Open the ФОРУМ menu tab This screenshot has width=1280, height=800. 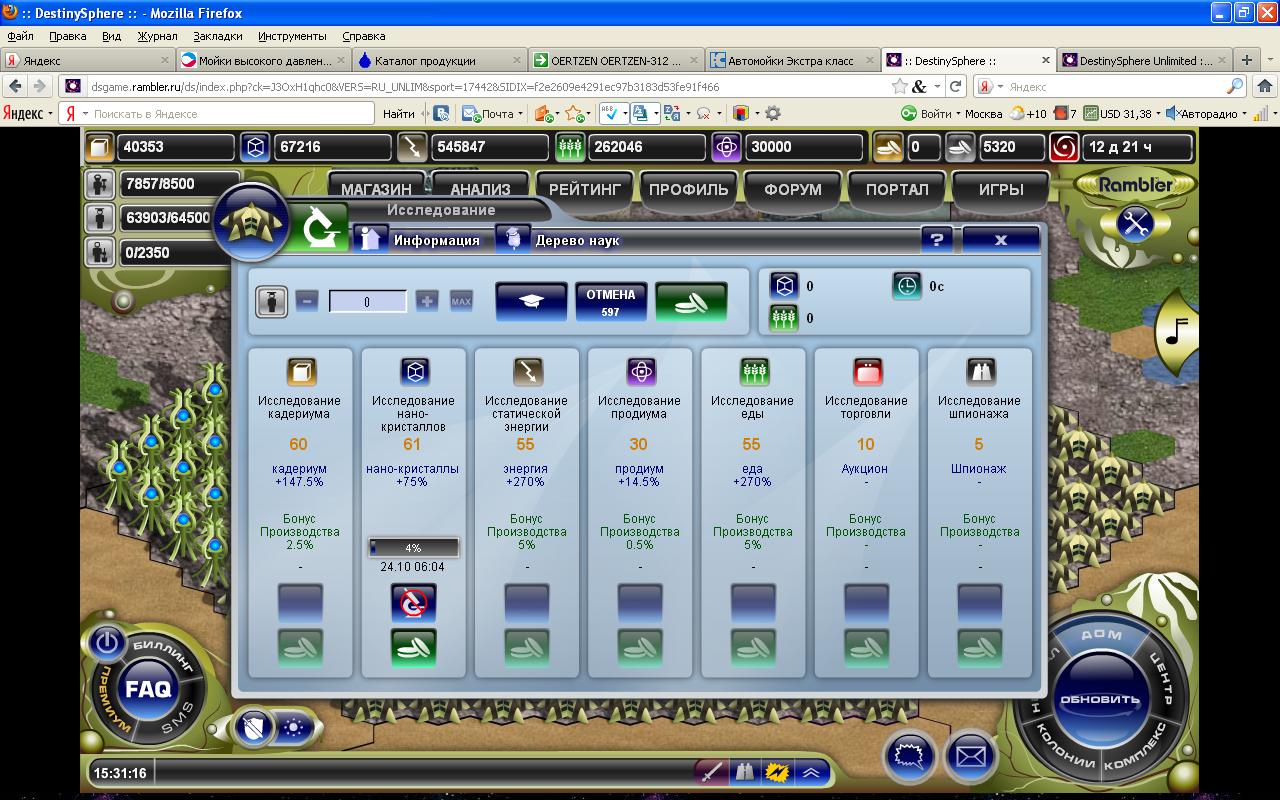792,189
